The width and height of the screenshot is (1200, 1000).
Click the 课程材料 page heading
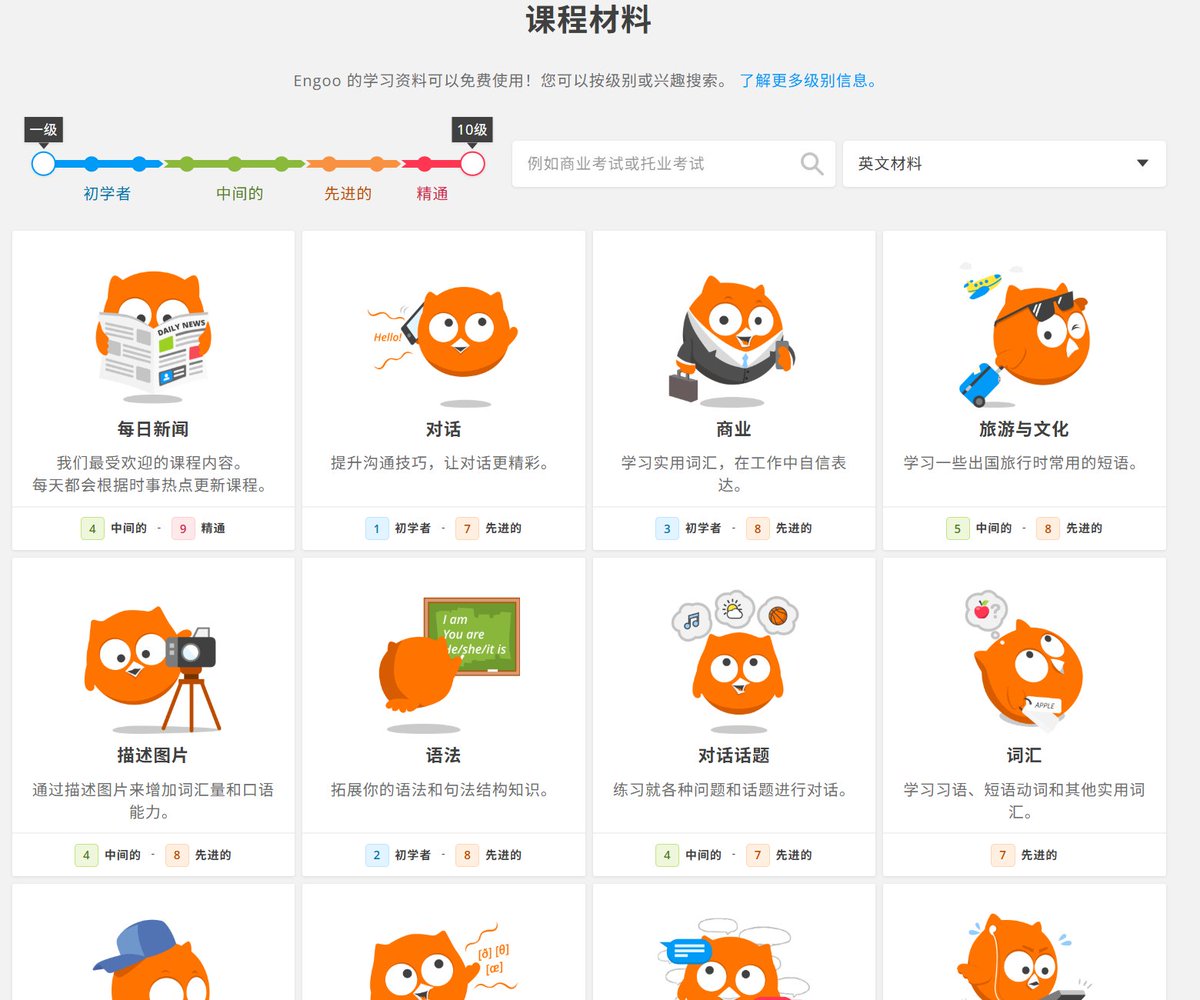[x=589, y=20]
